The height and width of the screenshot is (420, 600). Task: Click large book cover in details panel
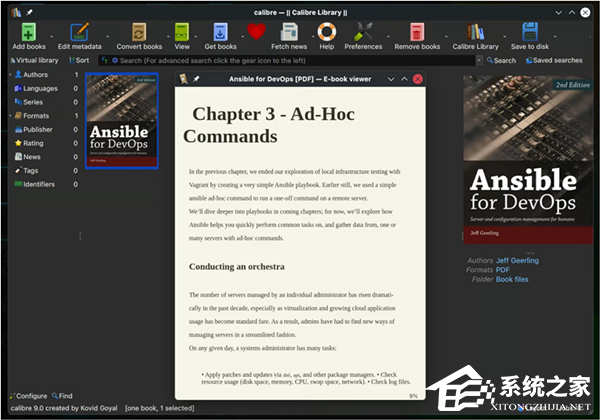(x=528, y=160)
